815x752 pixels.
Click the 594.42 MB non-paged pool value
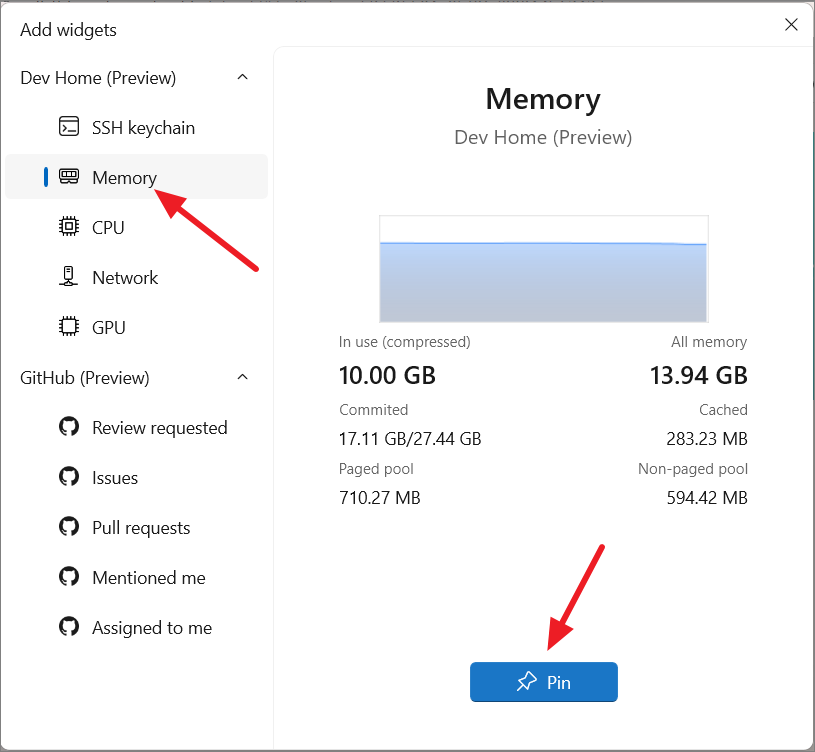(x=707, y=497)
